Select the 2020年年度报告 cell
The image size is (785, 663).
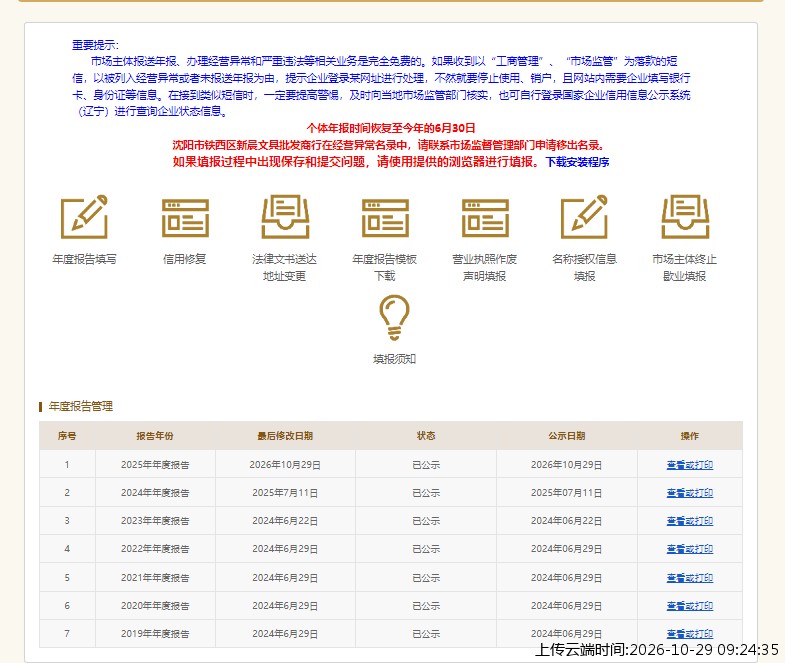coord(155,605)
